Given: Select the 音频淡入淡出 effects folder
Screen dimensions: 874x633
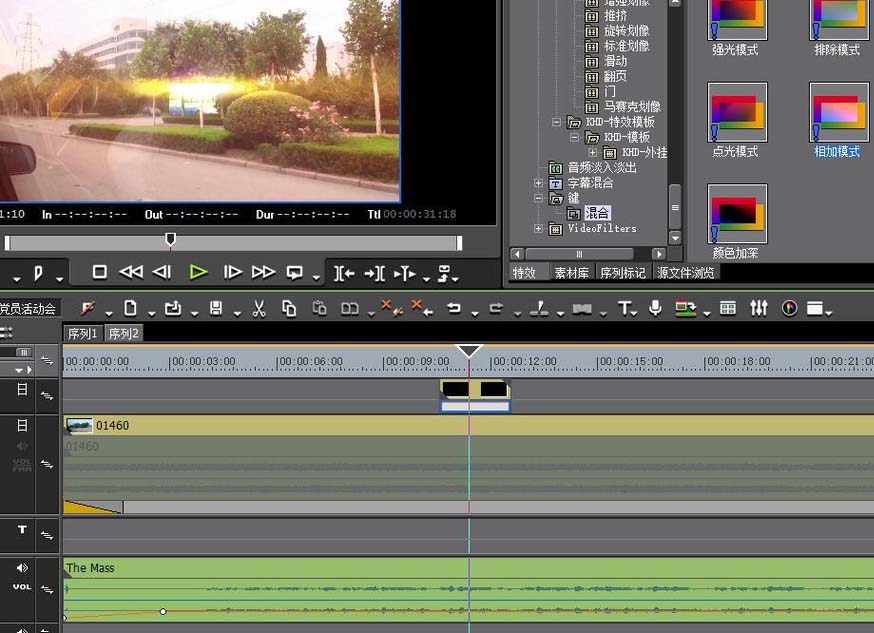Looking at the screenshot, I should (602, 168).
